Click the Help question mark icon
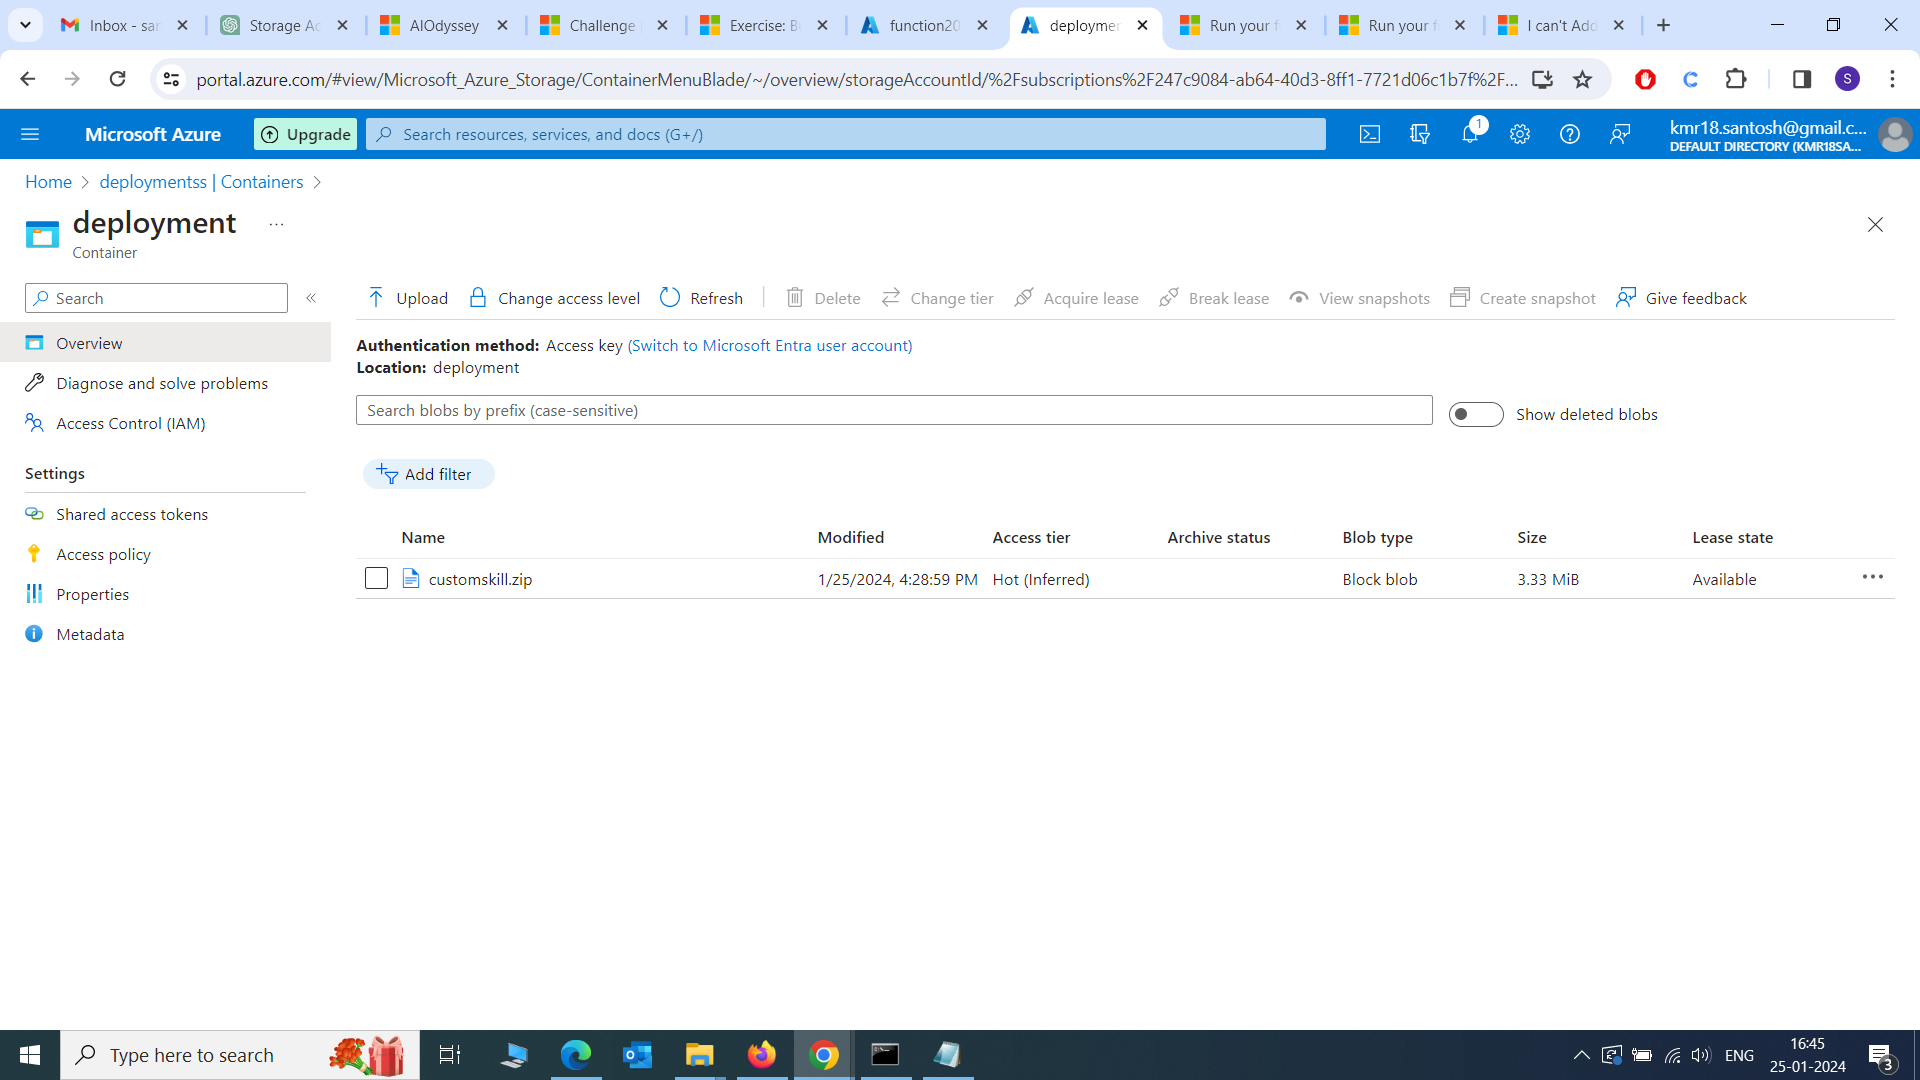 pos(1570,134)
